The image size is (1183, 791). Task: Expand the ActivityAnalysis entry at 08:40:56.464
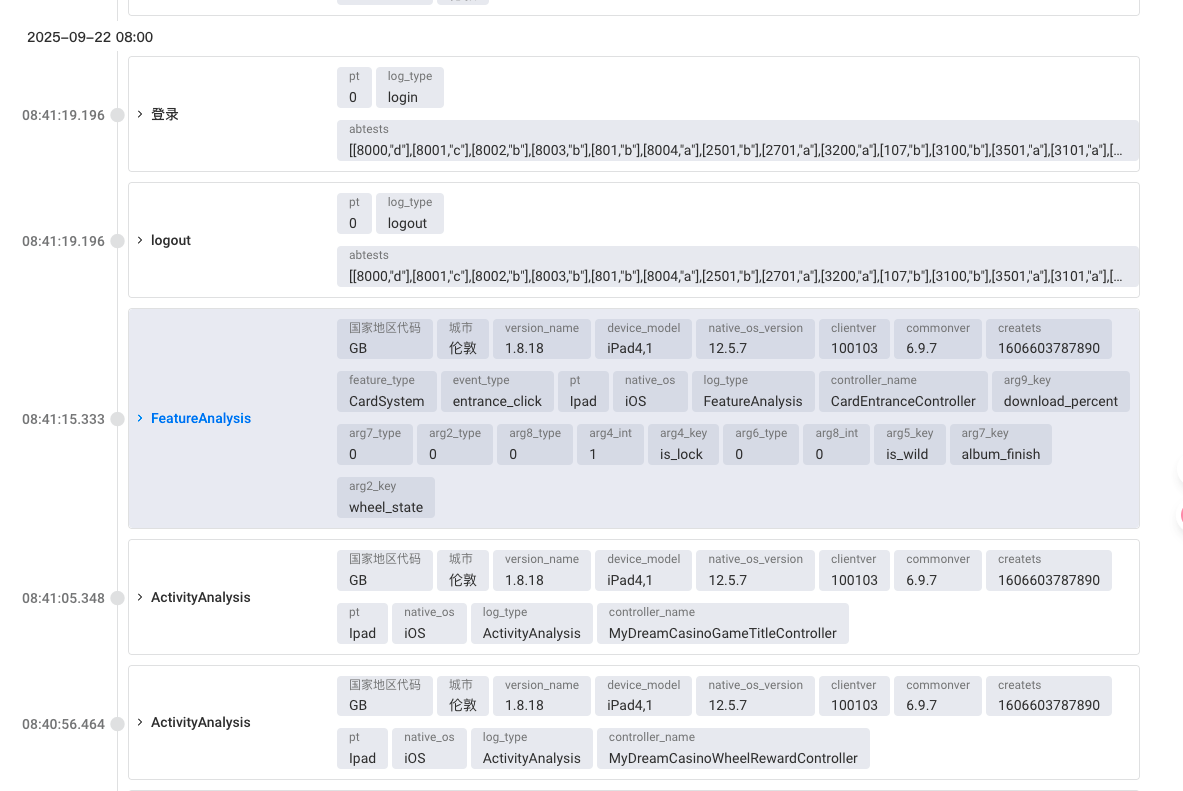tap(140, 723)
